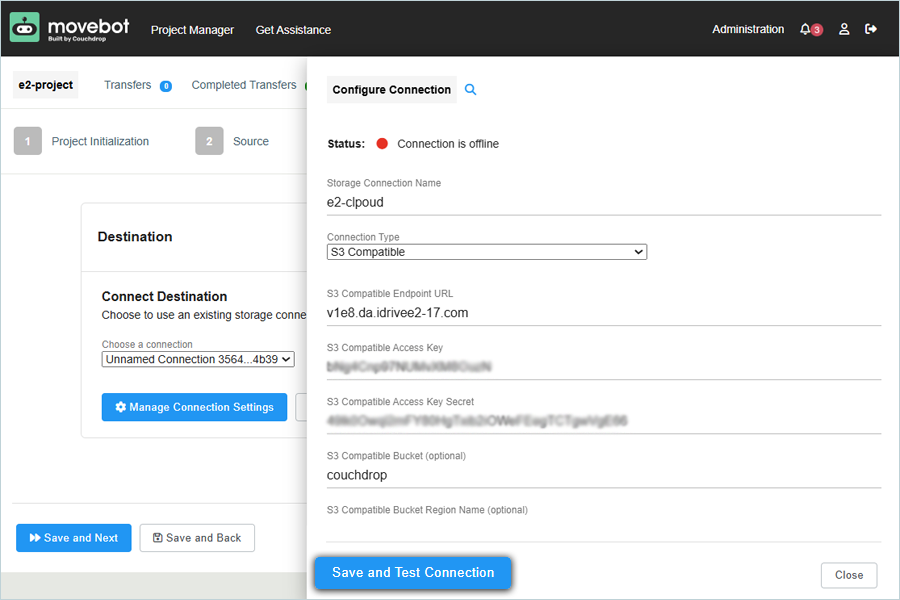900x600 pixels.
Task: Open the user profile icon
Action: [844, 30]
